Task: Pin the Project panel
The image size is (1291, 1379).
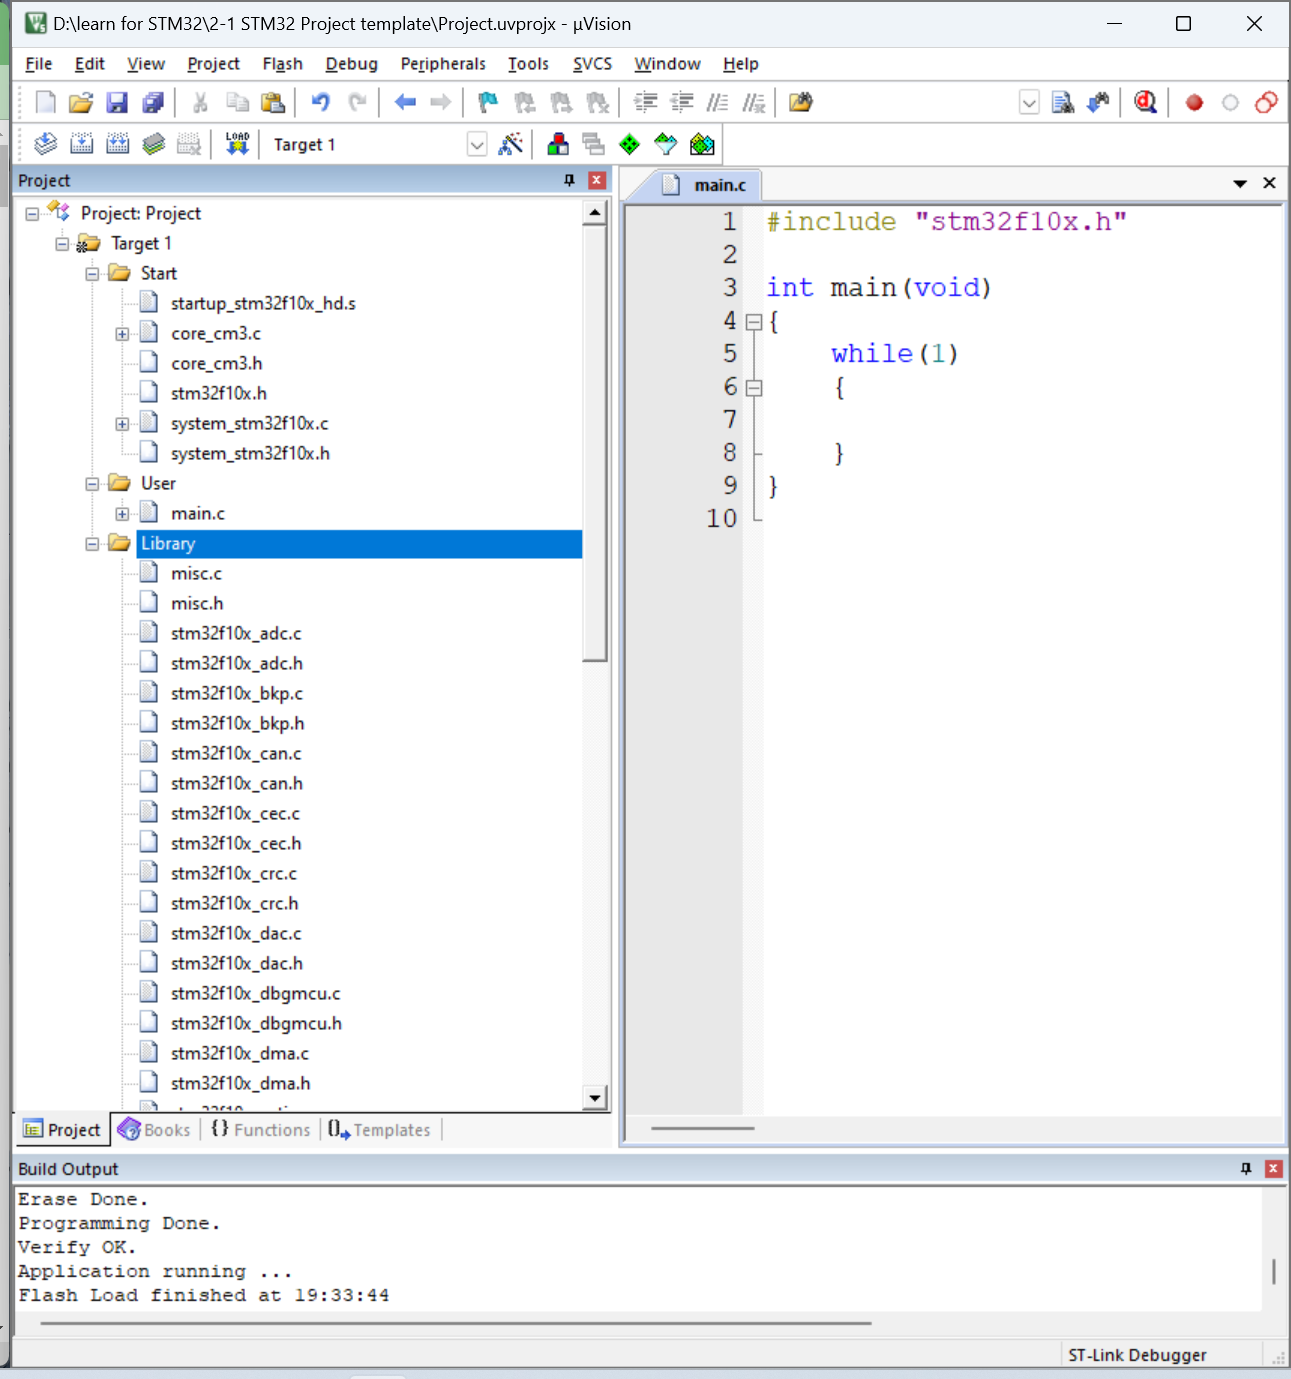Action: pos(569,180)
